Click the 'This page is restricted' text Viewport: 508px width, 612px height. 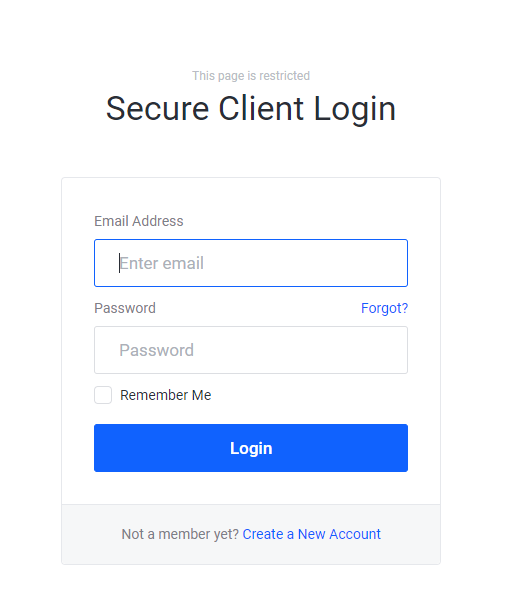[x=251, y=75]
